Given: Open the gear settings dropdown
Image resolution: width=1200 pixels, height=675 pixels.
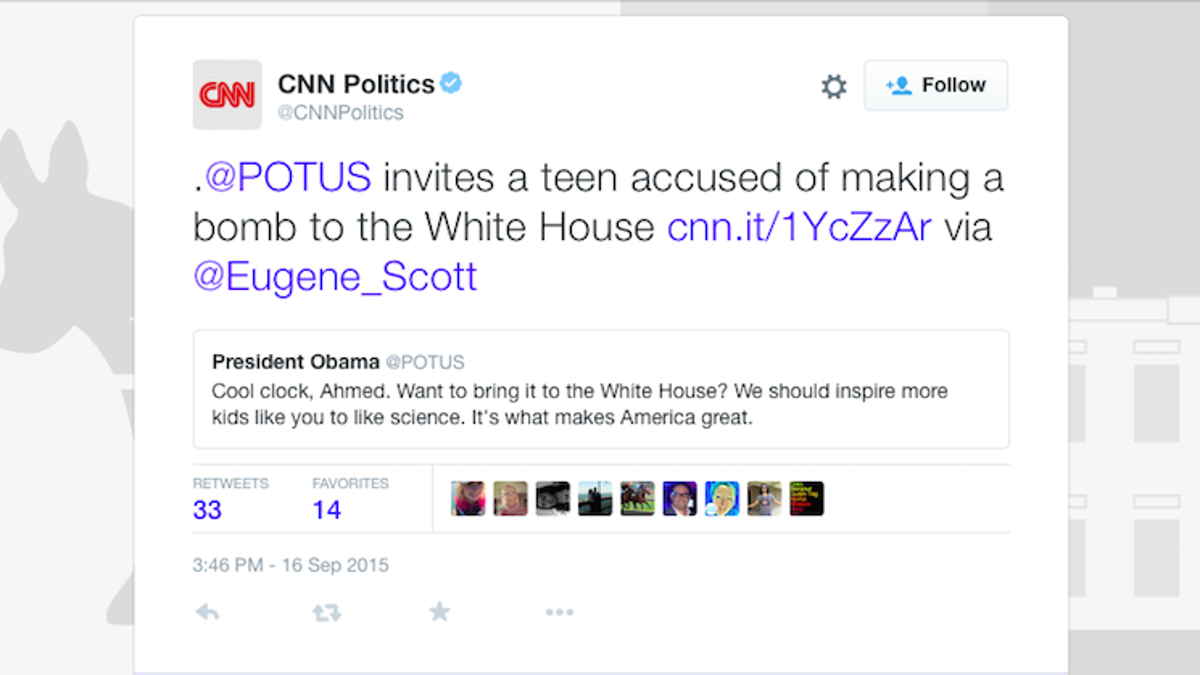Looking at the screenshot, I should click(833, 87).
